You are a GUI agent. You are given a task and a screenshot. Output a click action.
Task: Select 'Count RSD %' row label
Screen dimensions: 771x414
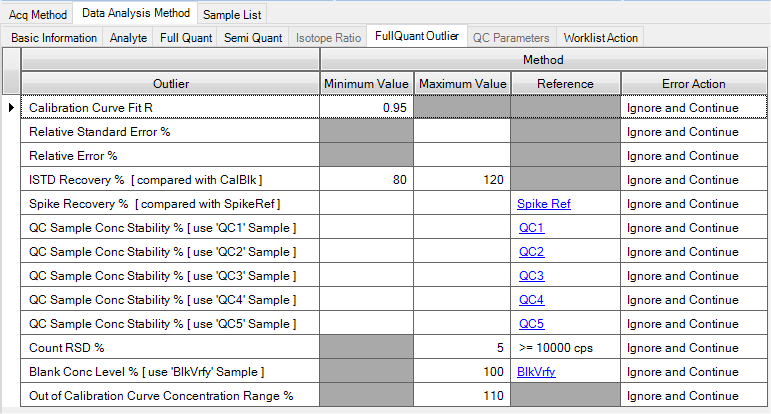point(170,348)
